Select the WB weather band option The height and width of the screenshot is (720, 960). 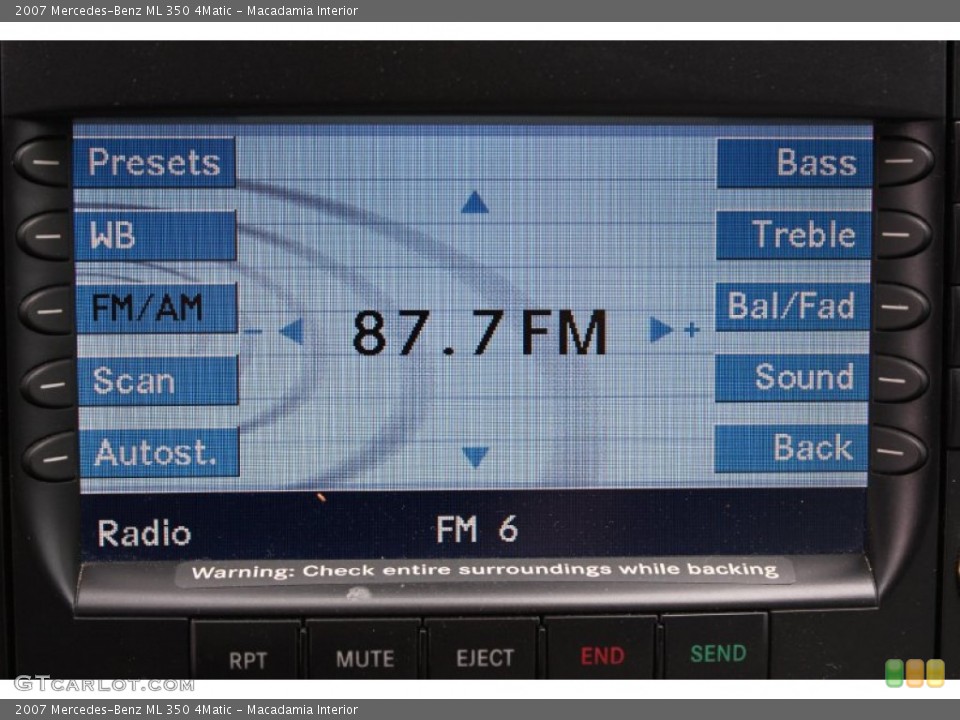[x=156, y=235]
